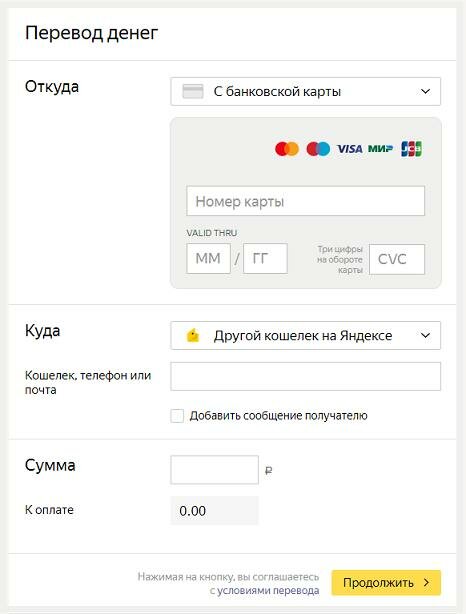Click the ruble currency symbol

click(x=268, y=470)
